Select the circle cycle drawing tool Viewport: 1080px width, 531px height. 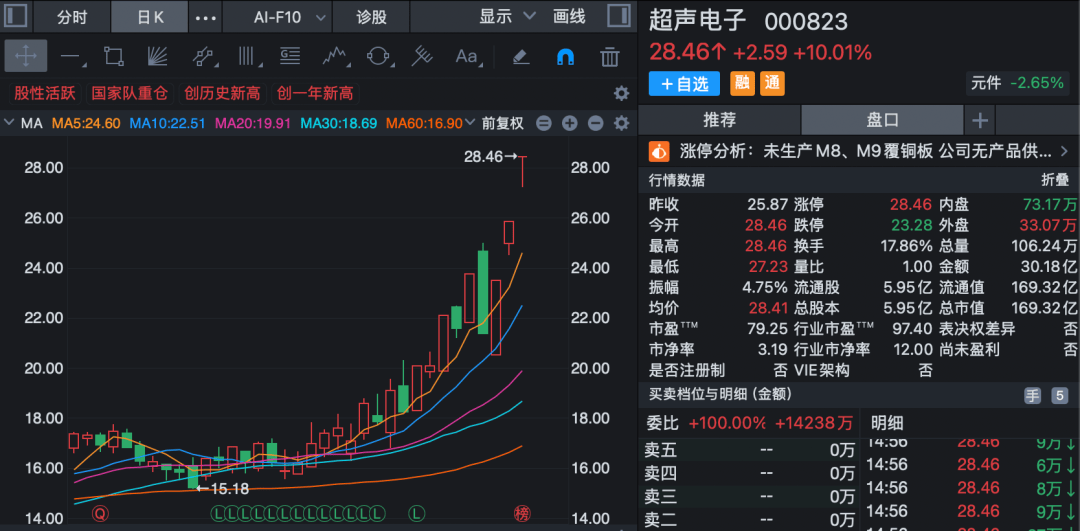tap(378, 56)
